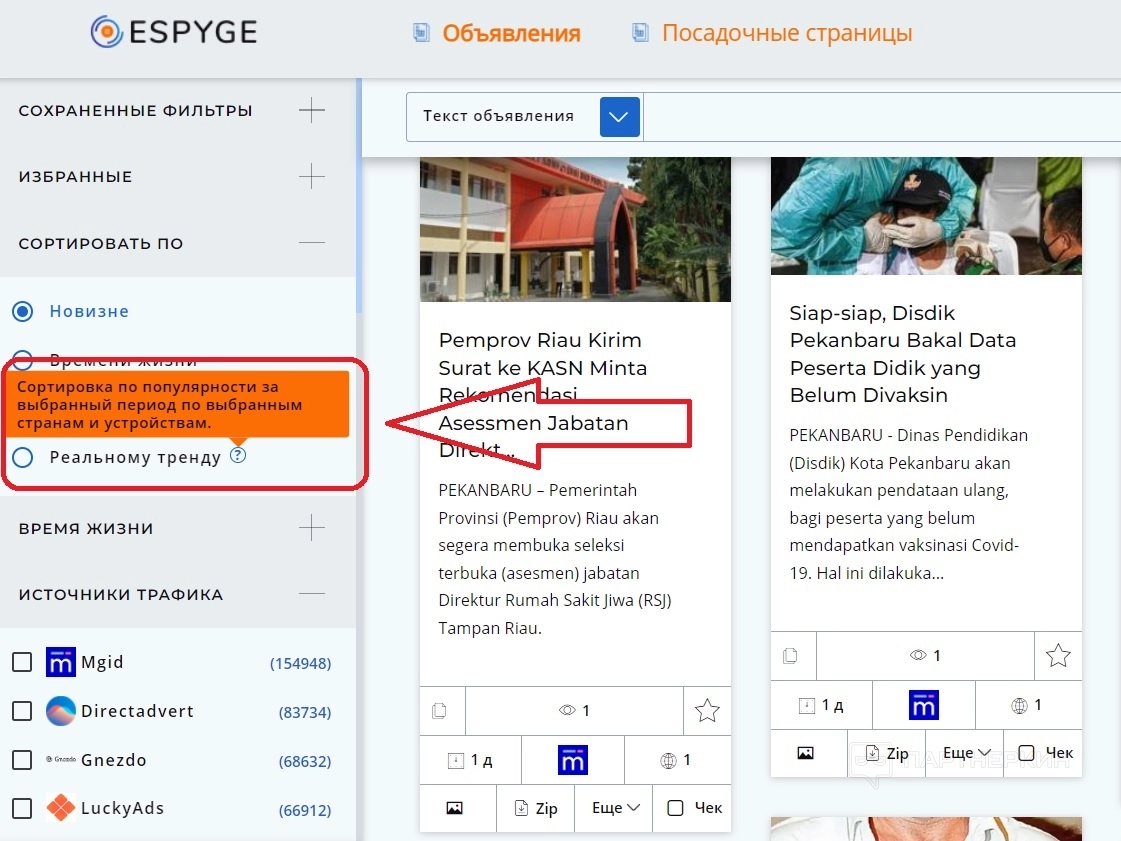Image download icon on Pemprov Riau card
This screenshot has height=841, width=1121.
tap(454, 808)
